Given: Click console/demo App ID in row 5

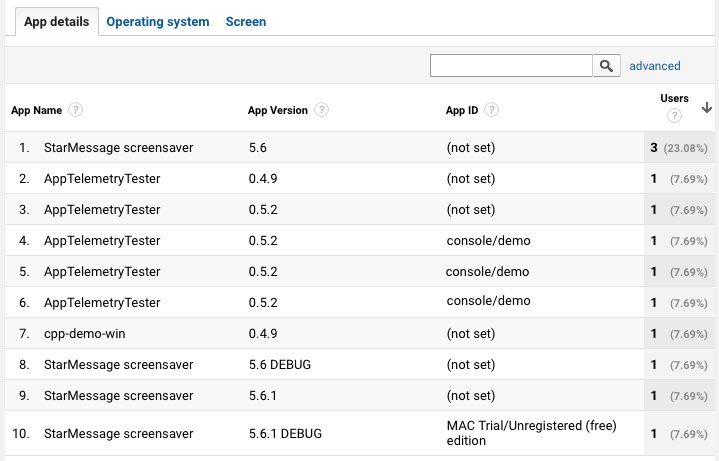Looking at the screenshot, I should [487, 272].
